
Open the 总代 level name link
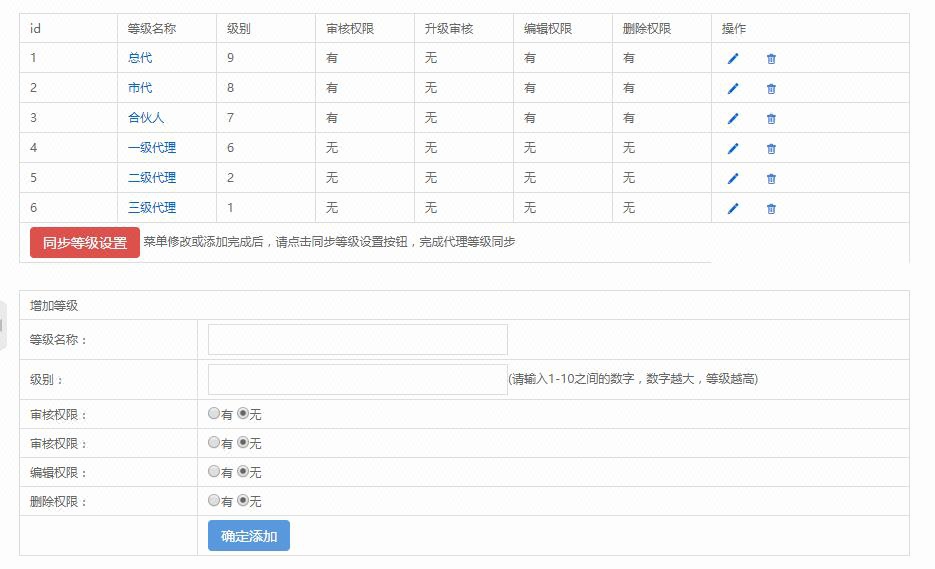pyautogui.click(x=140, y=58)
